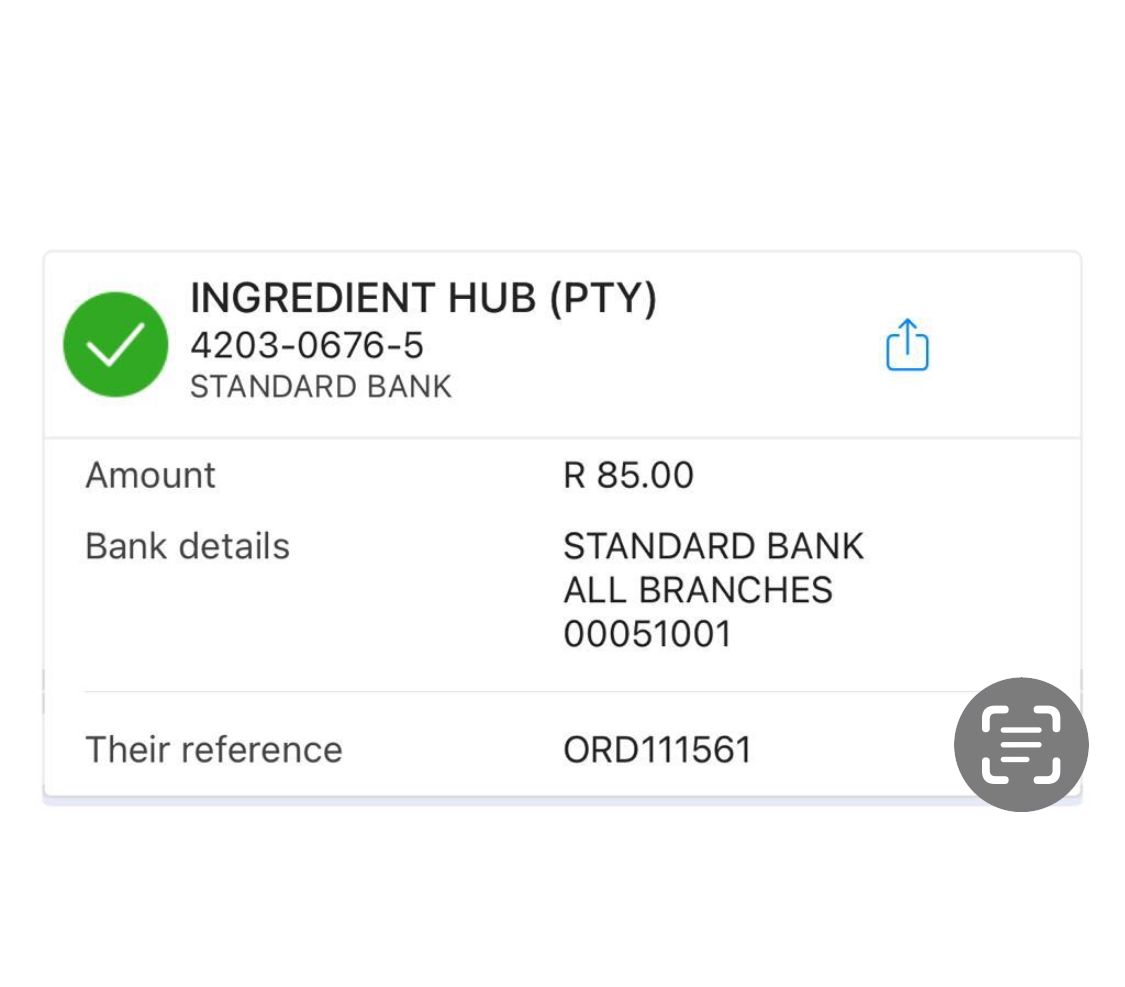Select the reference ORD111561
Image resolution: width=1125 pixels, height=987 pixels.
657,750
